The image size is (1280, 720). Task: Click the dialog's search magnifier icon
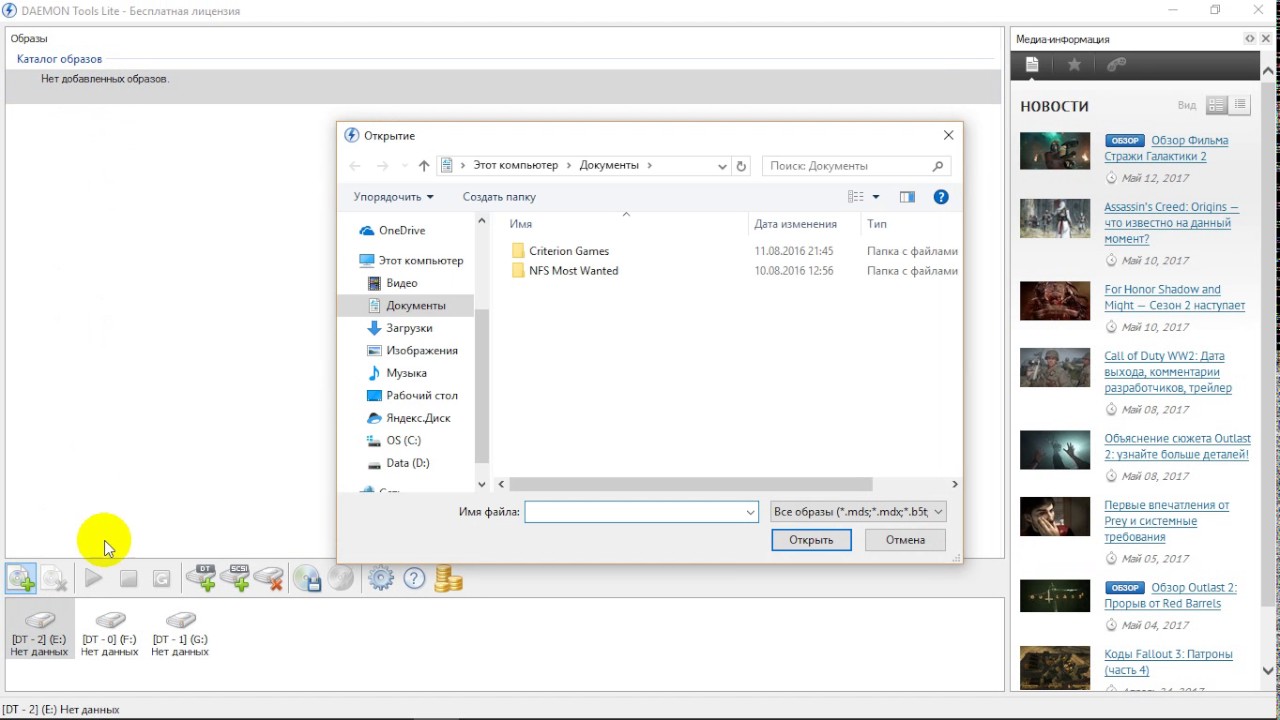click(x=937, y=166)
